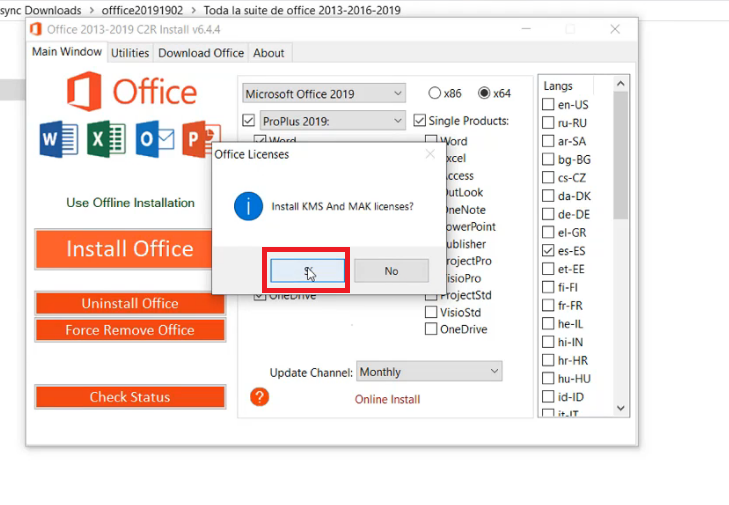
Task: Click the Install Office button
Action: pos(124,249)
